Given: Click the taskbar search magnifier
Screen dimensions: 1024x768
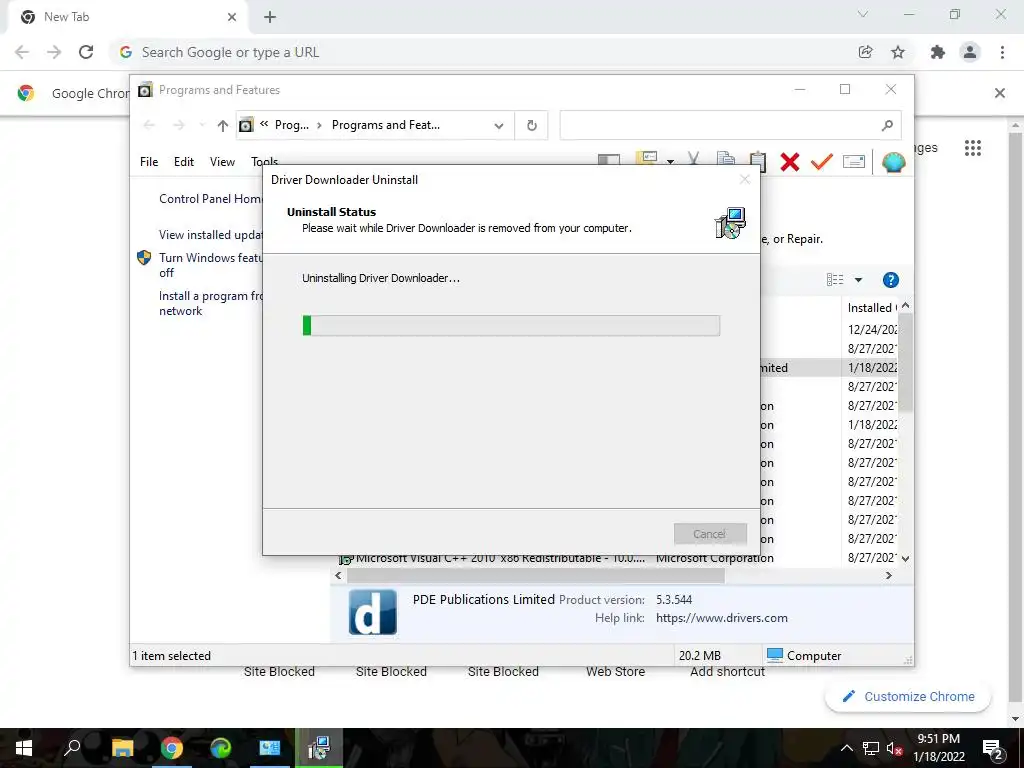Looking at the screenshot, I should tap(72, 748).
